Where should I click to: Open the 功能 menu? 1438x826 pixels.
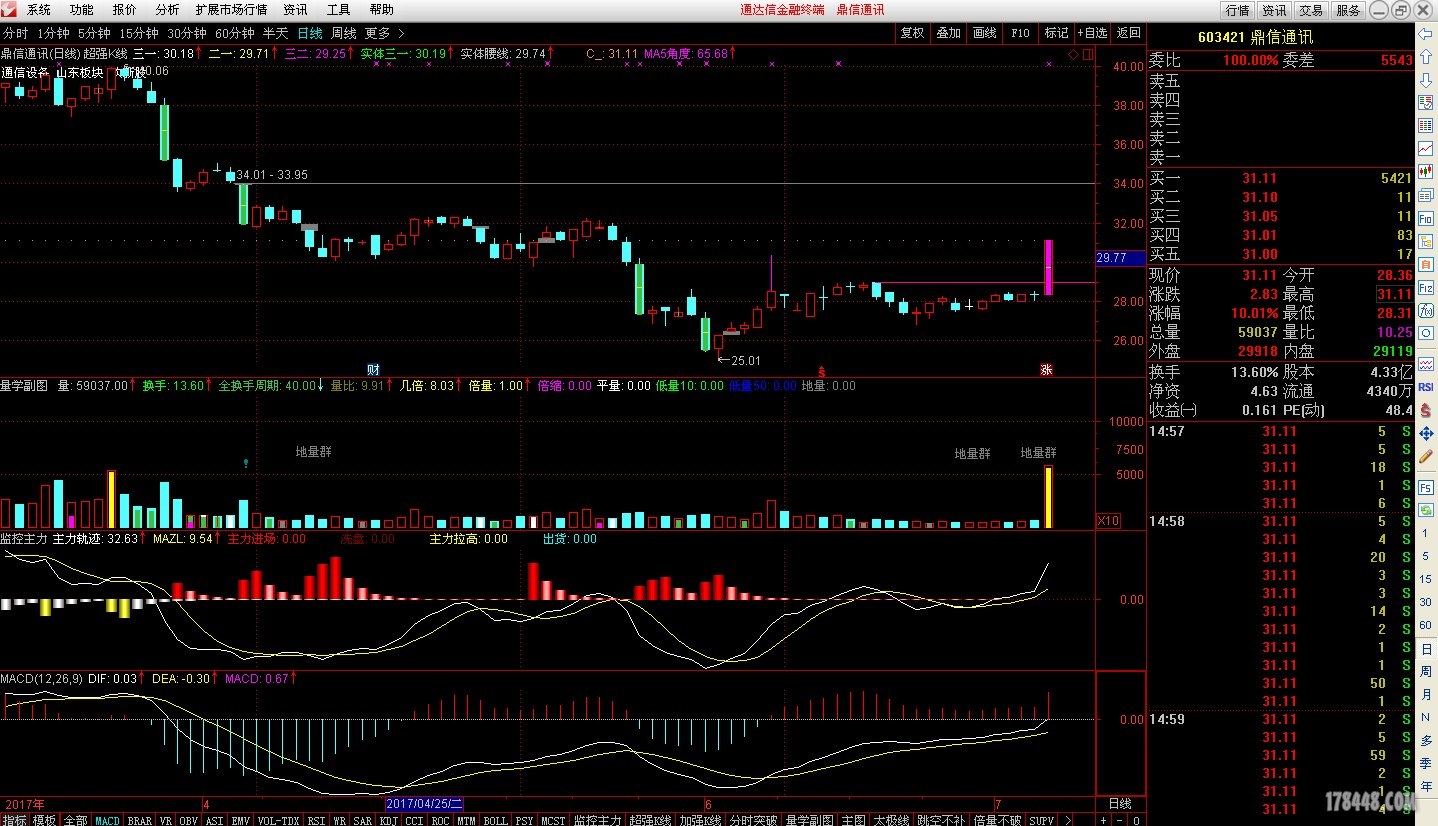pyautogui.click(x=82, y=10)
